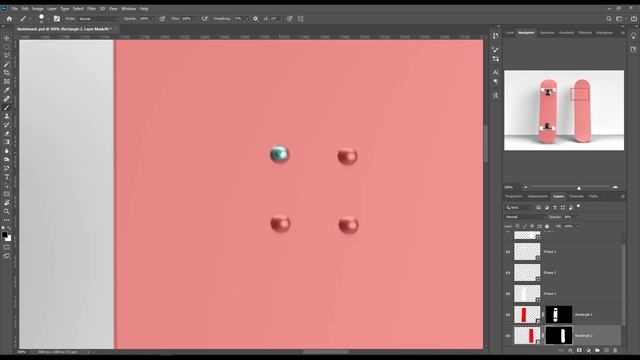The height and width of the screenshot is (360, 640).
Task: Open the brush settings panel toggle
Action: click(x=57, y=19)
